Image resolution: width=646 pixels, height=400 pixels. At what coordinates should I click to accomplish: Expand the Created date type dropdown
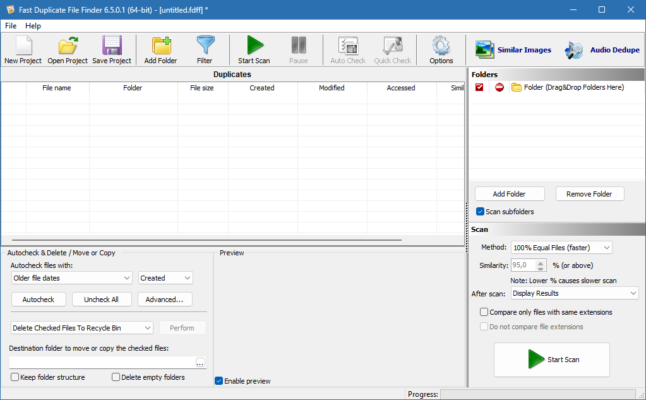coord(166,278)
